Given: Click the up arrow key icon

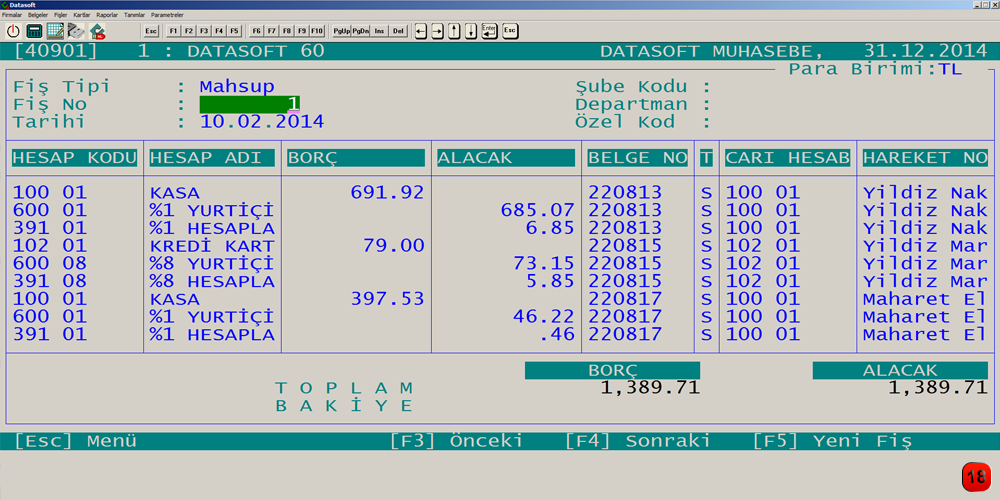Looking at the screenshot, I should coord(454,31).
